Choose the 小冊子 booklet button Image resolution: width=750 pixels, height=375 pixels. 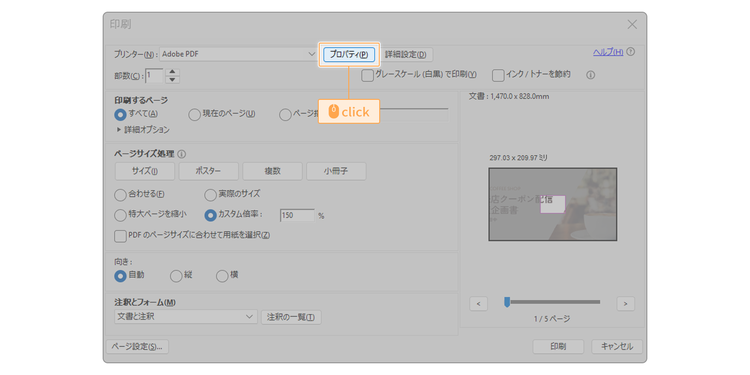click(x=336, y=171)
